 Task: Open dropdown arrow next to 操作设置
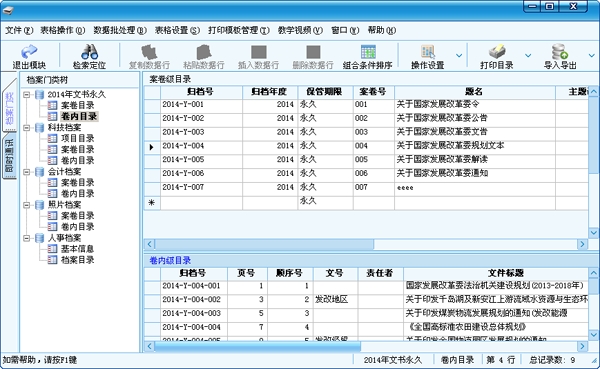pos(459,56)
